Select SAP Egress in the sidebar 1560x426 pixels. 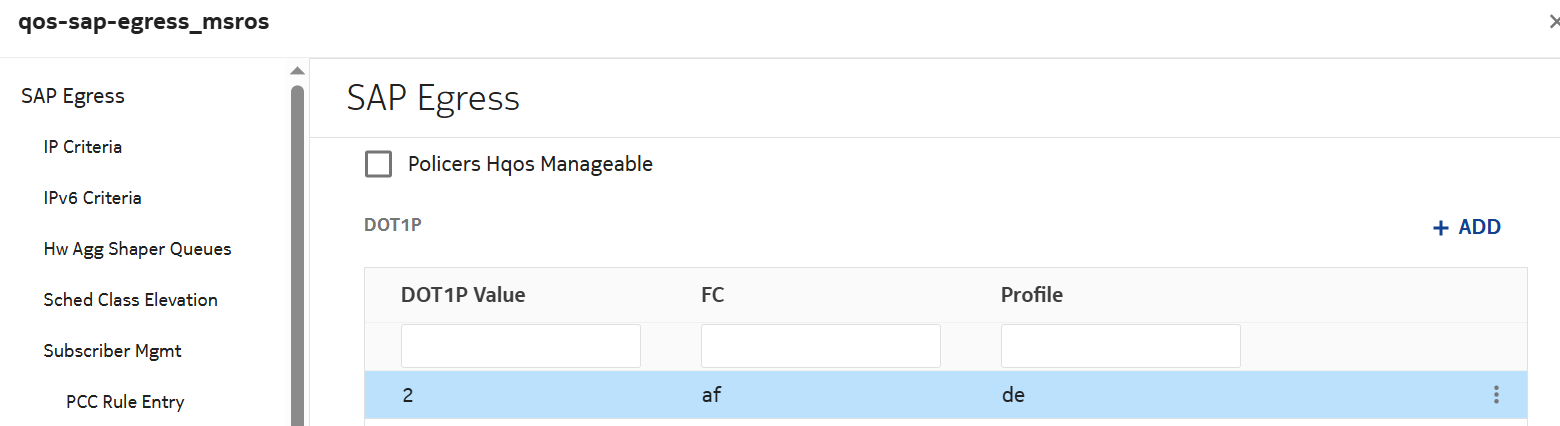coord(73,97)
